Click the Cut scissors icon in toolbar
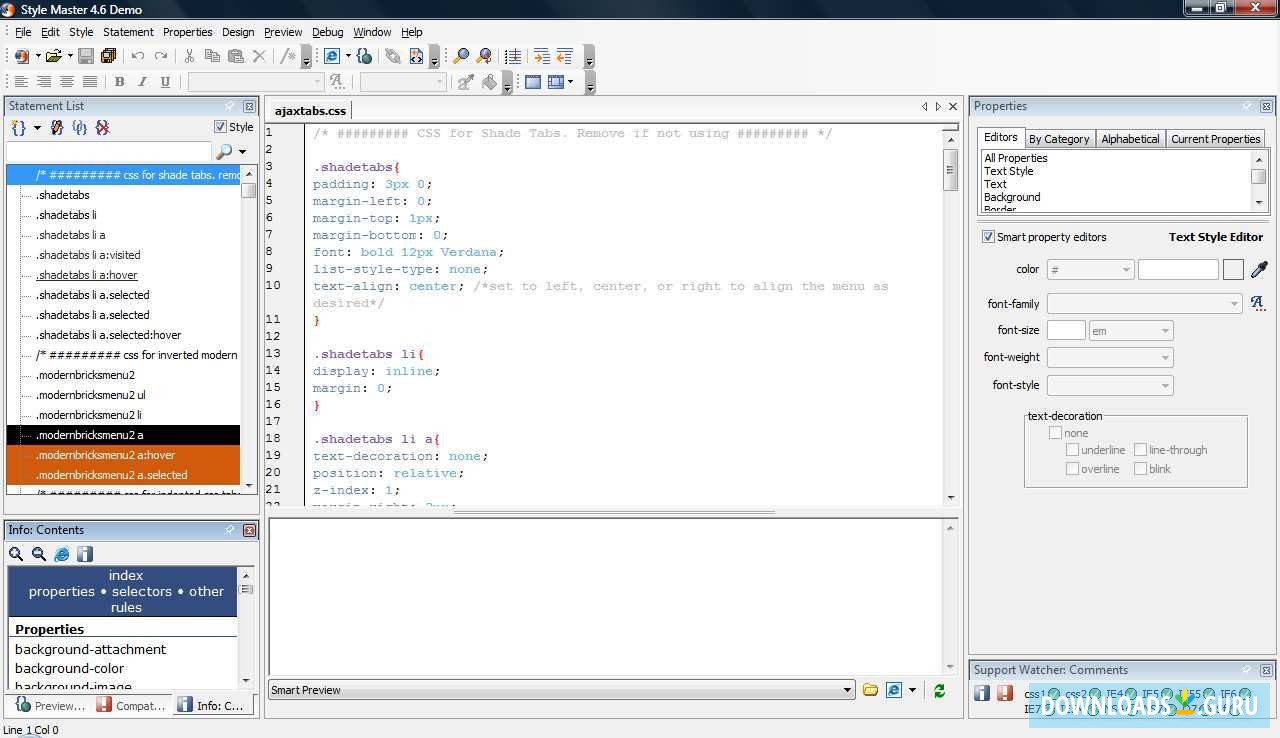Screen dimensions: 1280x738 click(x=189, y=57)
